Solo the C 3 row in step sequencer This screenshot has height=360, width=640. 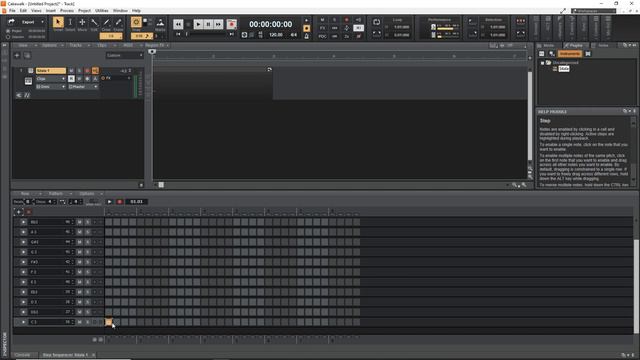87,322
